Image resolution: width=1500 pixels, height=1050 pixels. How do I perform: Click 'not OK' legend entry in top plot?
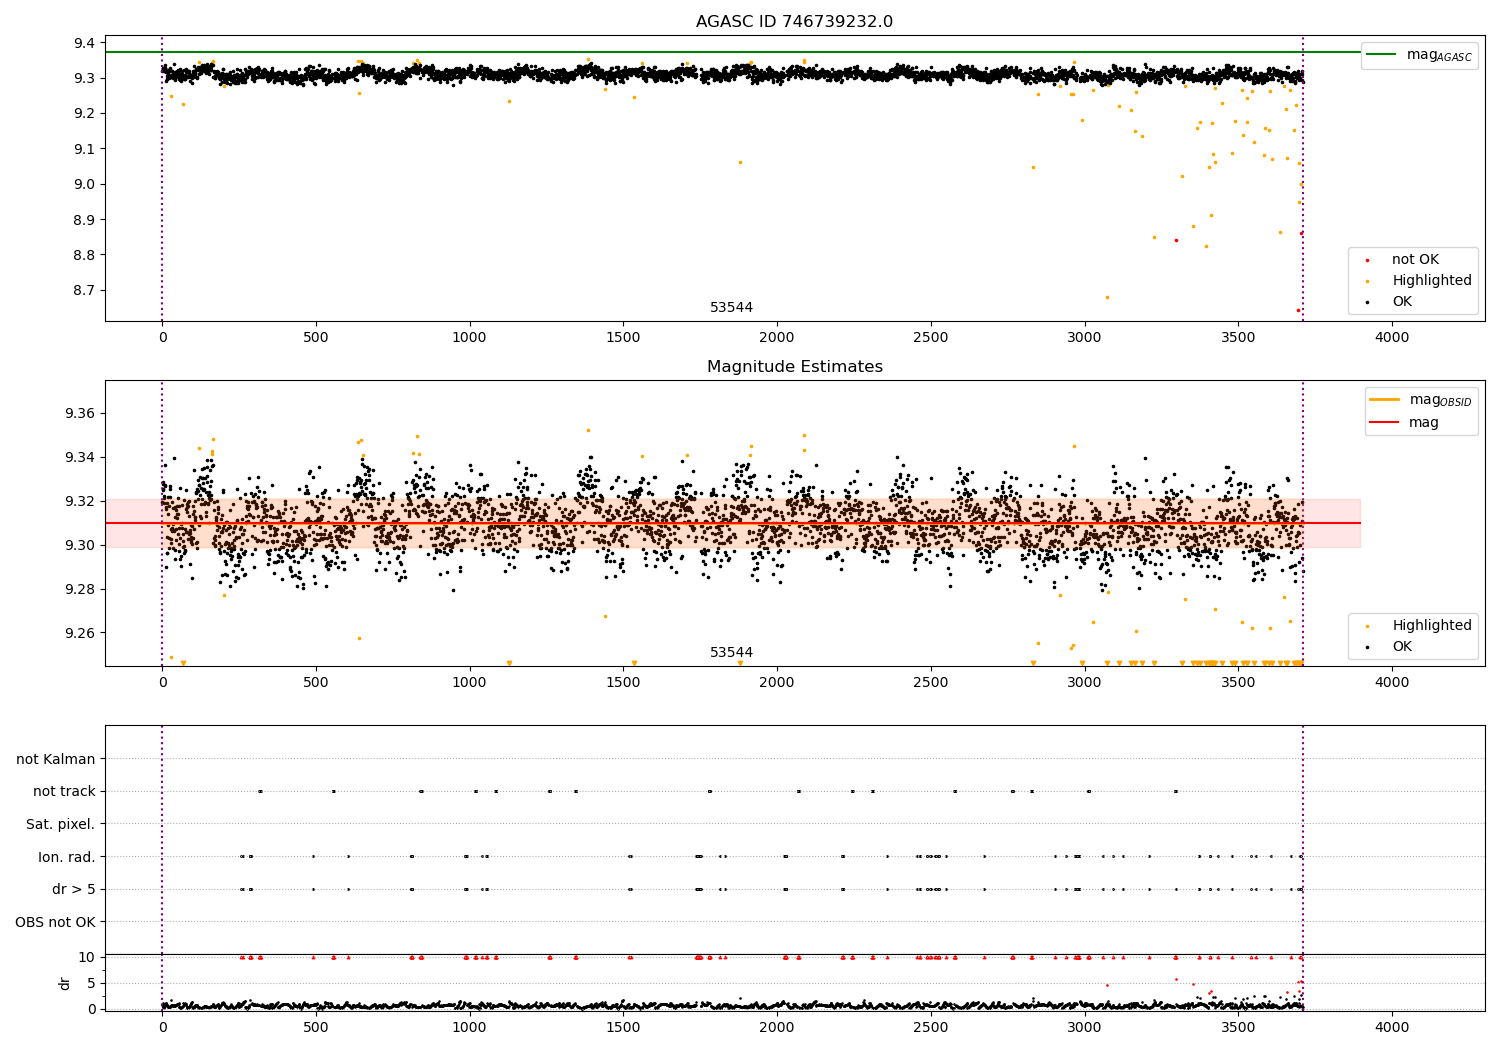(1403, 260)
